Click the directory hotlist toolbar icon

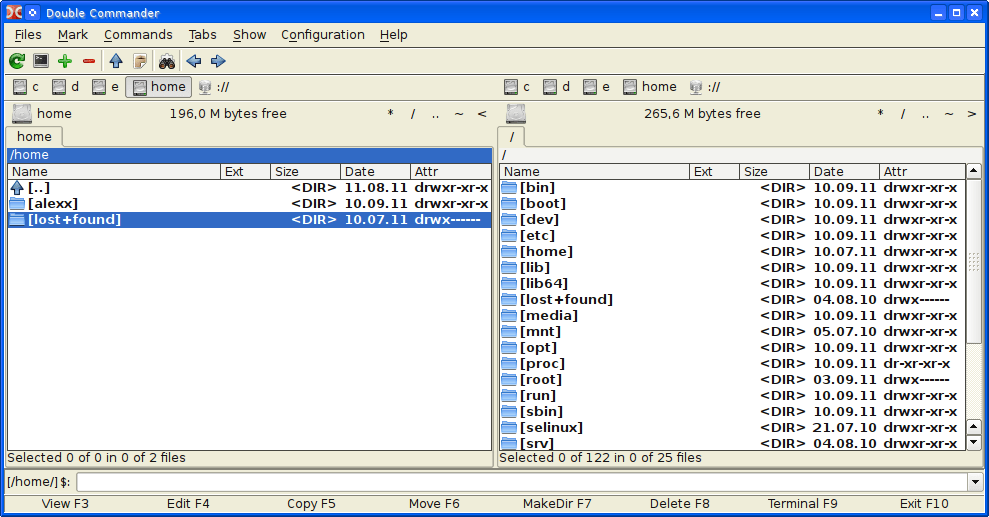pyautogui.click(x=140, y=61)
